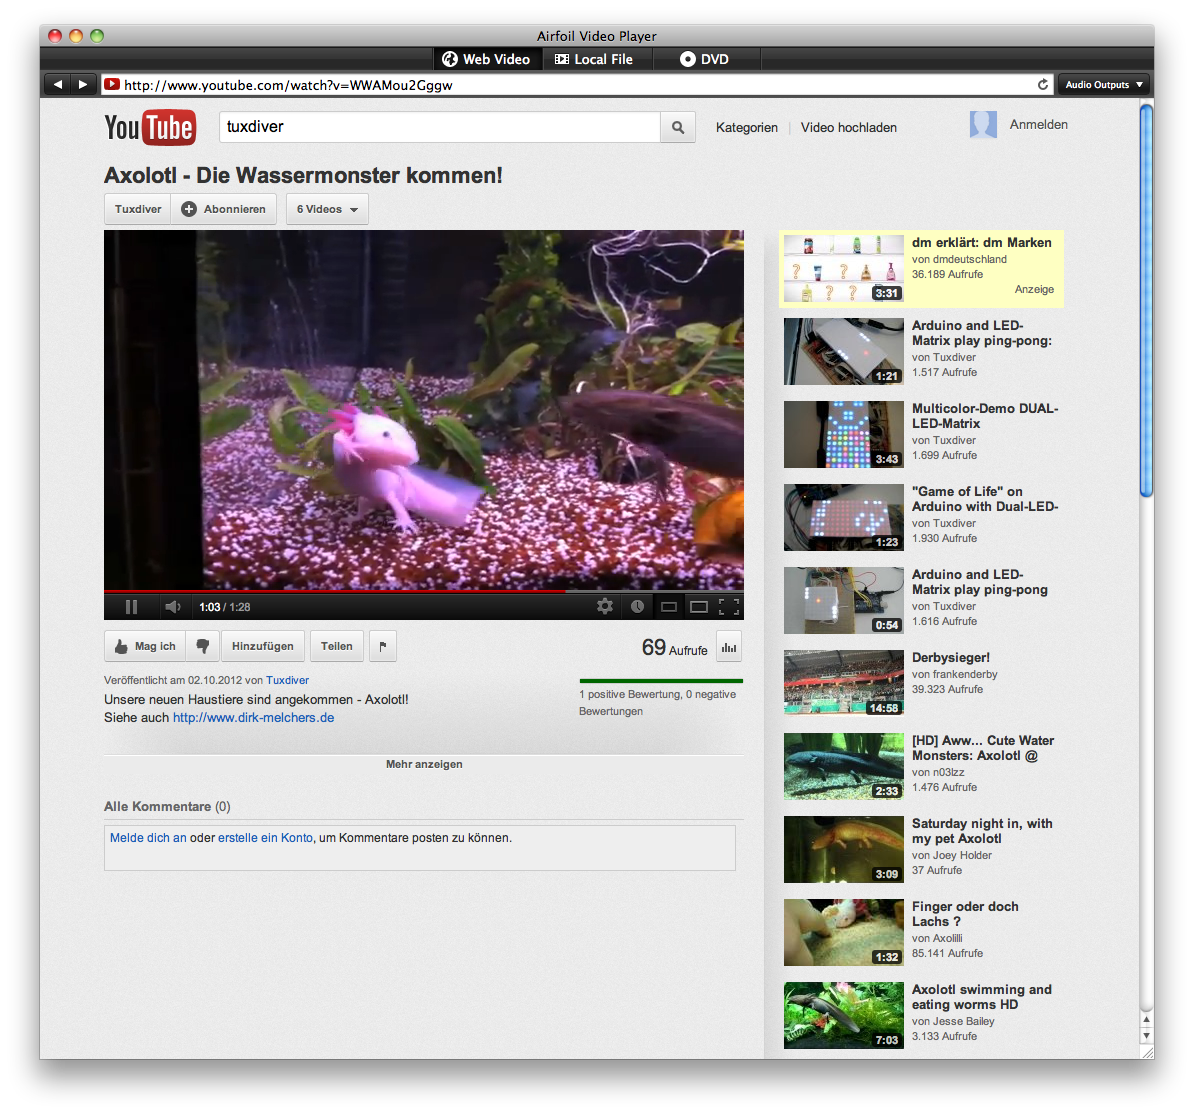
Task: Click the Tuxdiver channel button
Action: point(138,209)
